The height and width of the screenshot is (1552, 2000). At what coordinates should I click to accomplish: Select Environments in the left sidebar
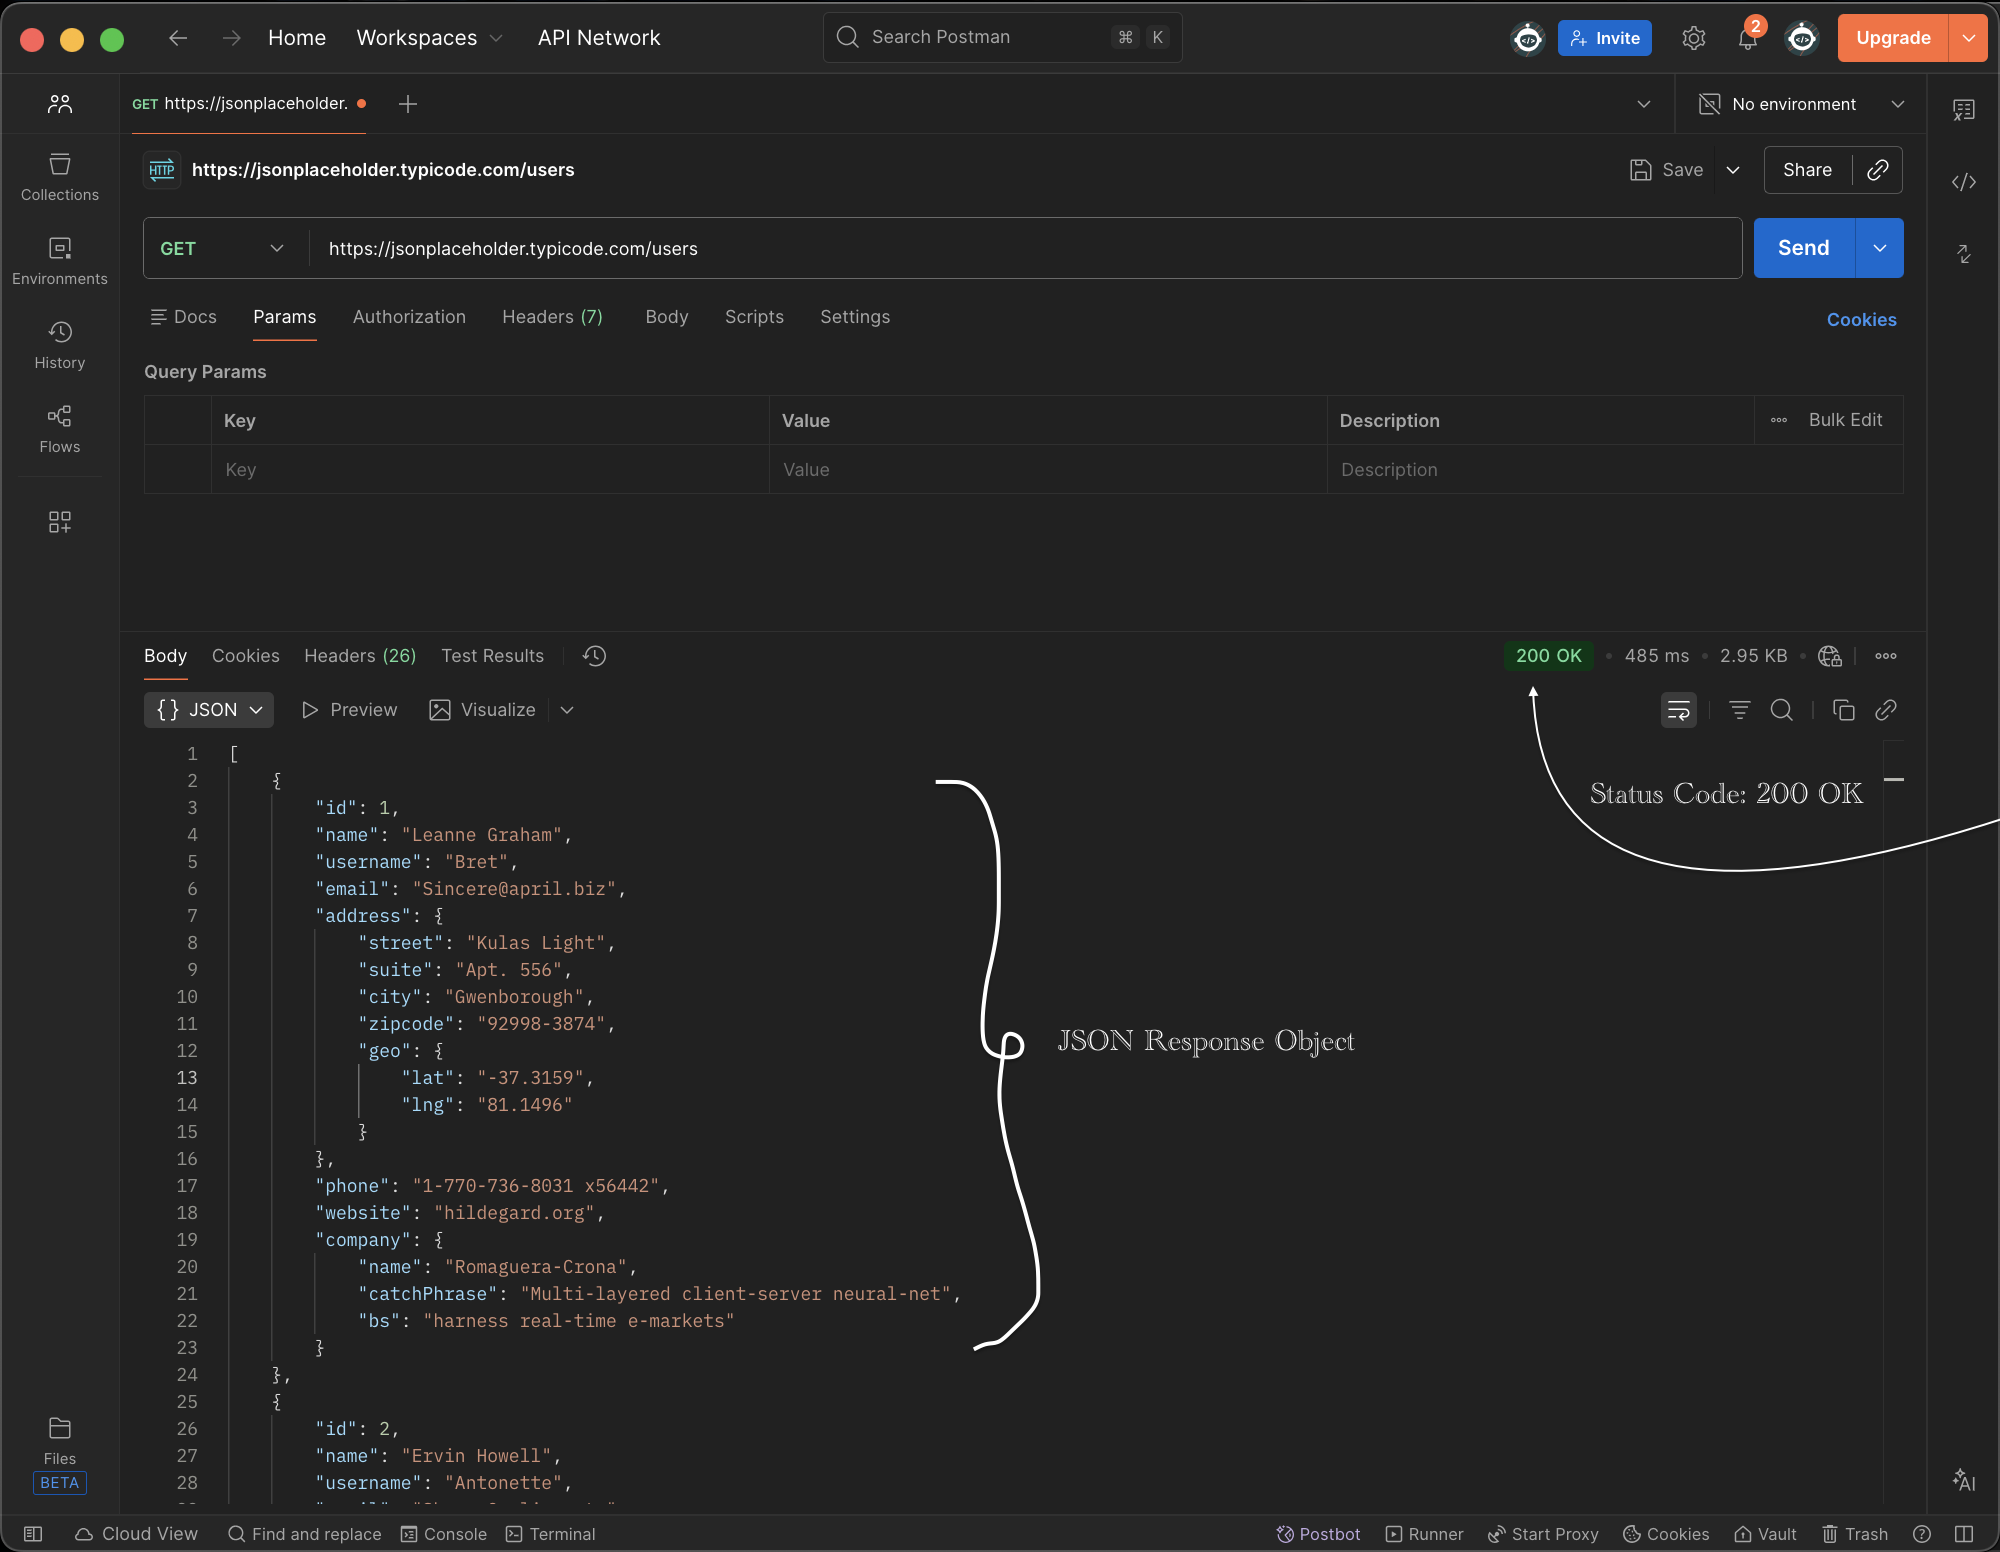59,261
